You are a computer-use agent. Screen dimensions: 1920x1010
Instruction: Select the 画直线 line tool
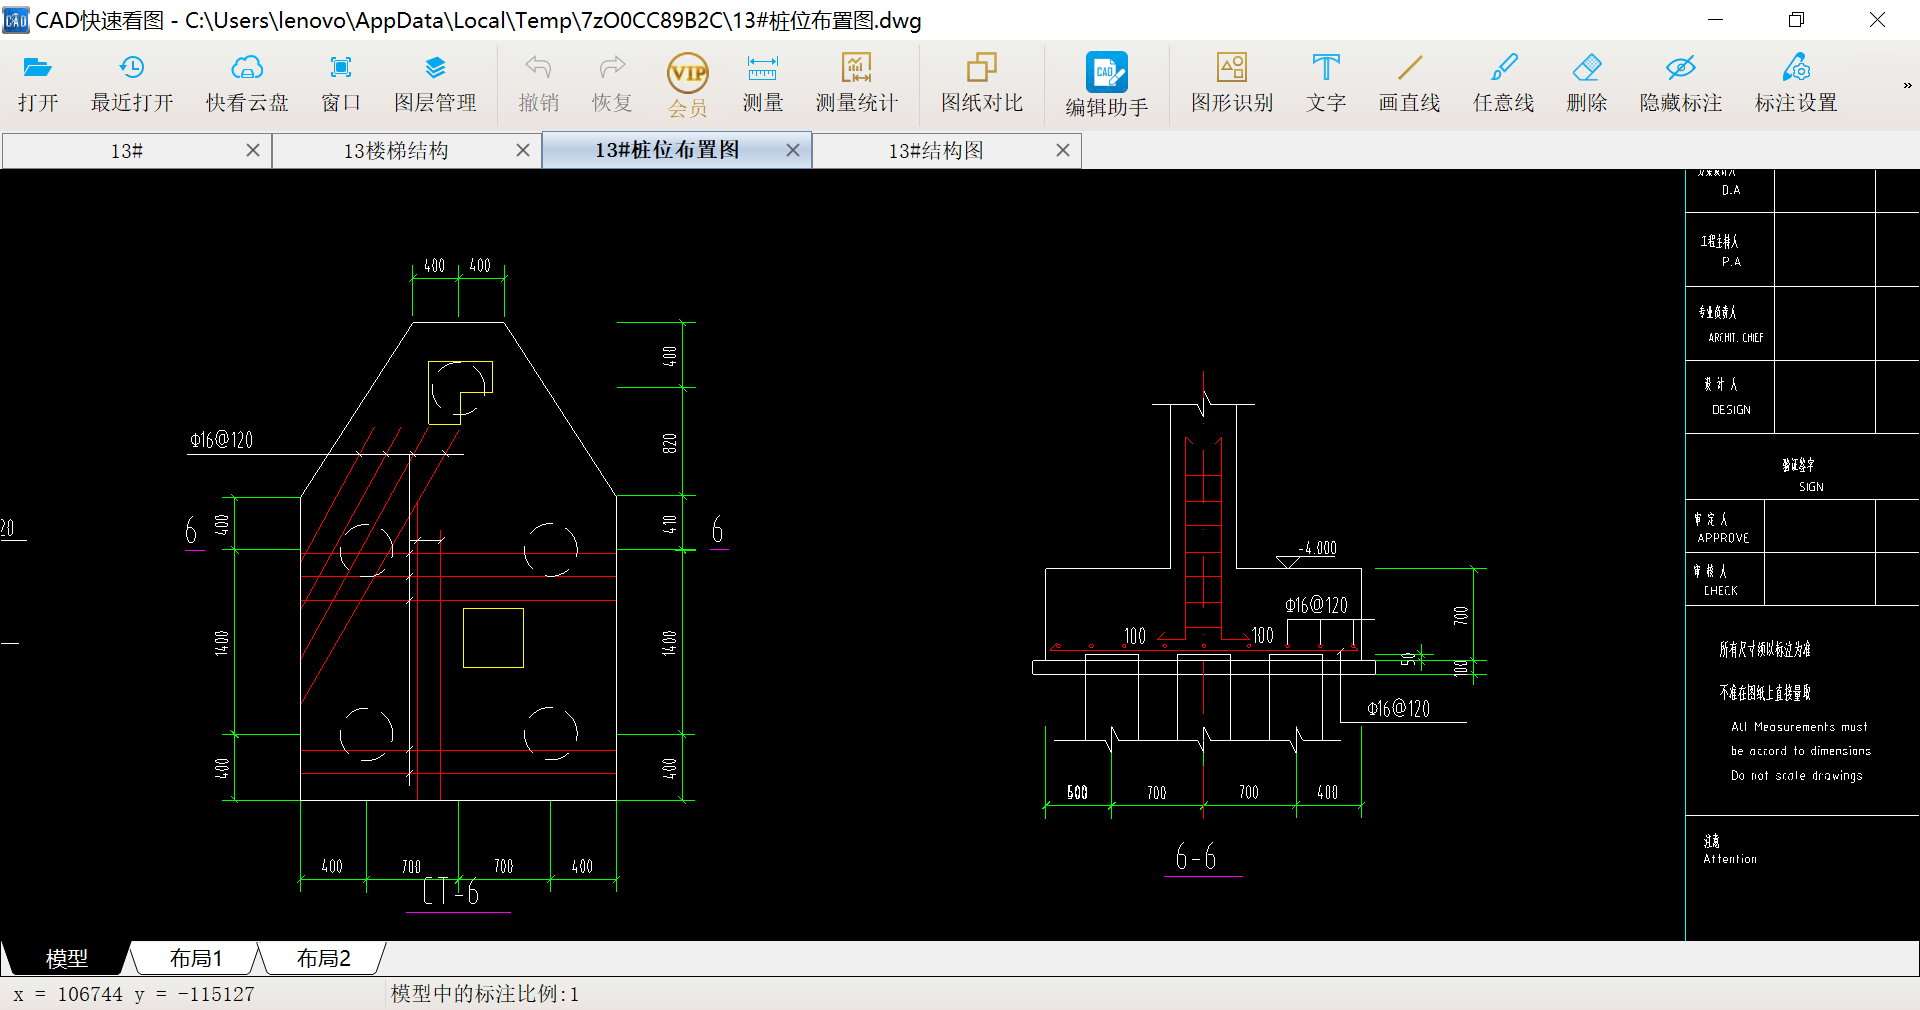click(x=1410, y=84)
